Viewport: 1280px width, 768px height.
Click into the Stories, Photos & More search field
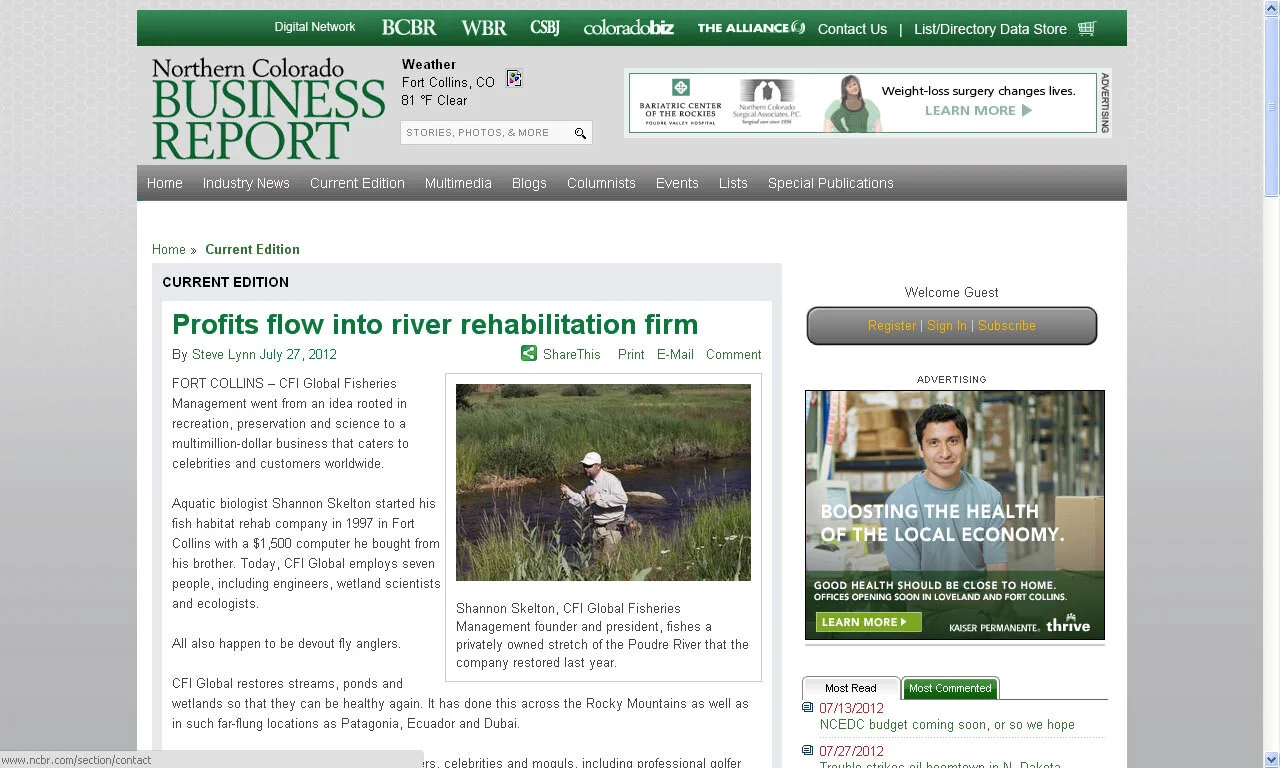tap(486, 133)
